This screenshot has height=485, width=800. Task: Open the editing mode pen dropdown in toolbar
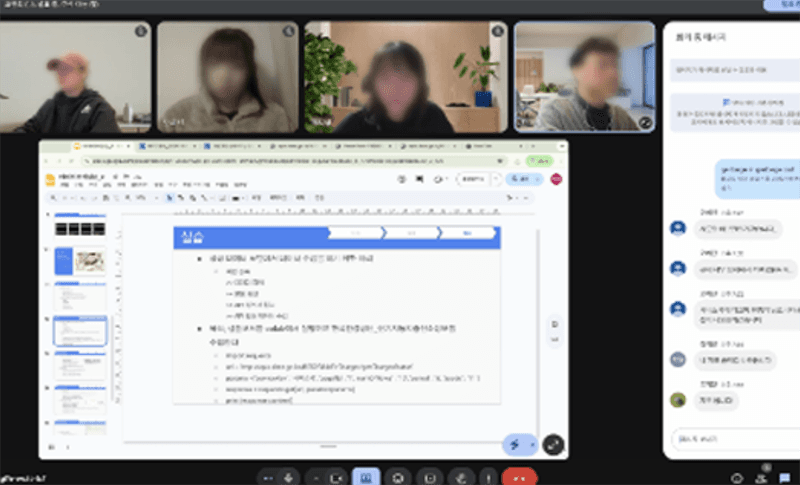tap(512, 198)
